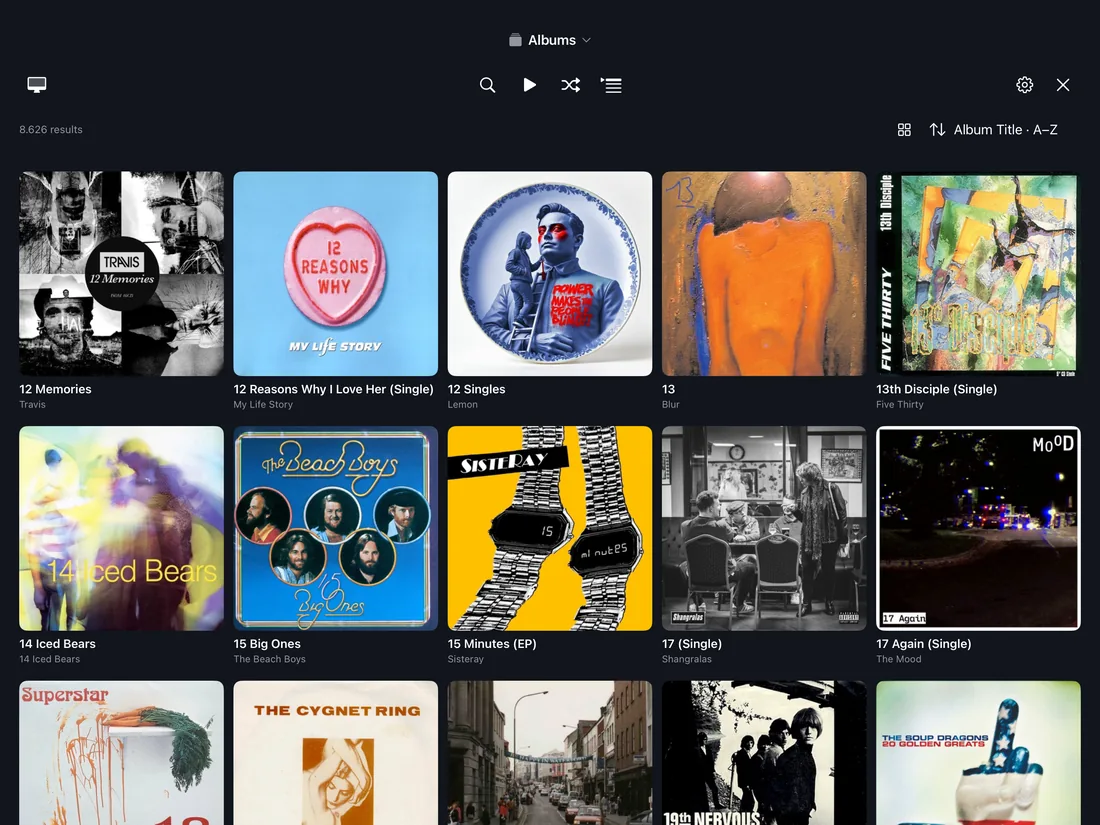Go to artist The Beach Boys
1100x825 pixels.
tap(269, 659)
